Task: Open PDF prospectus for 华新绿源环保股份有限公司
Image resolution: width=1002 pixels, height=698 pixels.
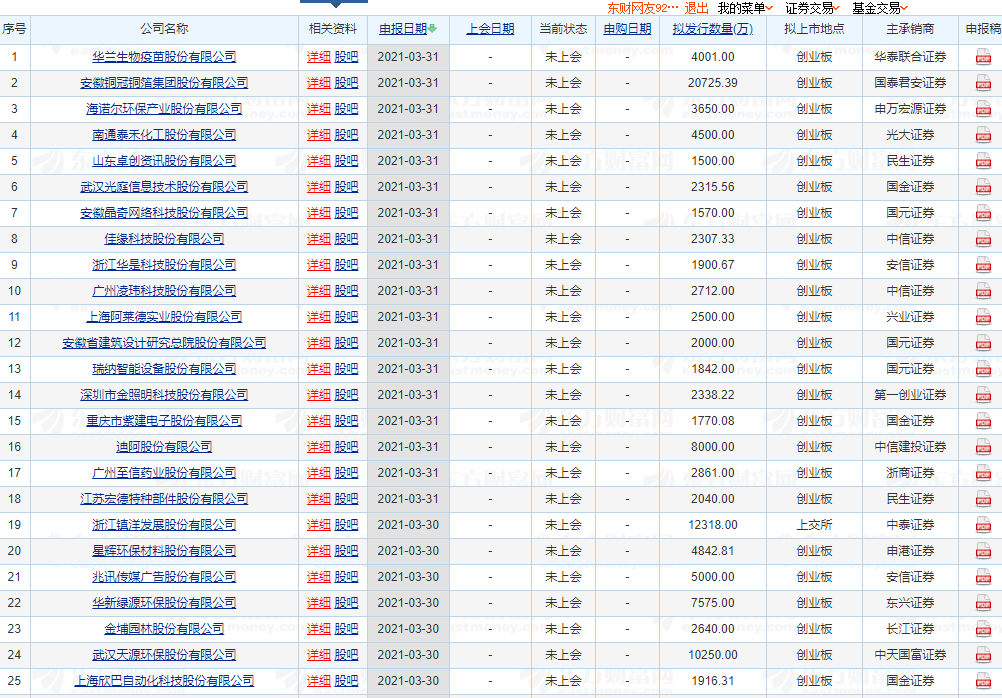Action: pyautogui.click(x=983, y=603)
